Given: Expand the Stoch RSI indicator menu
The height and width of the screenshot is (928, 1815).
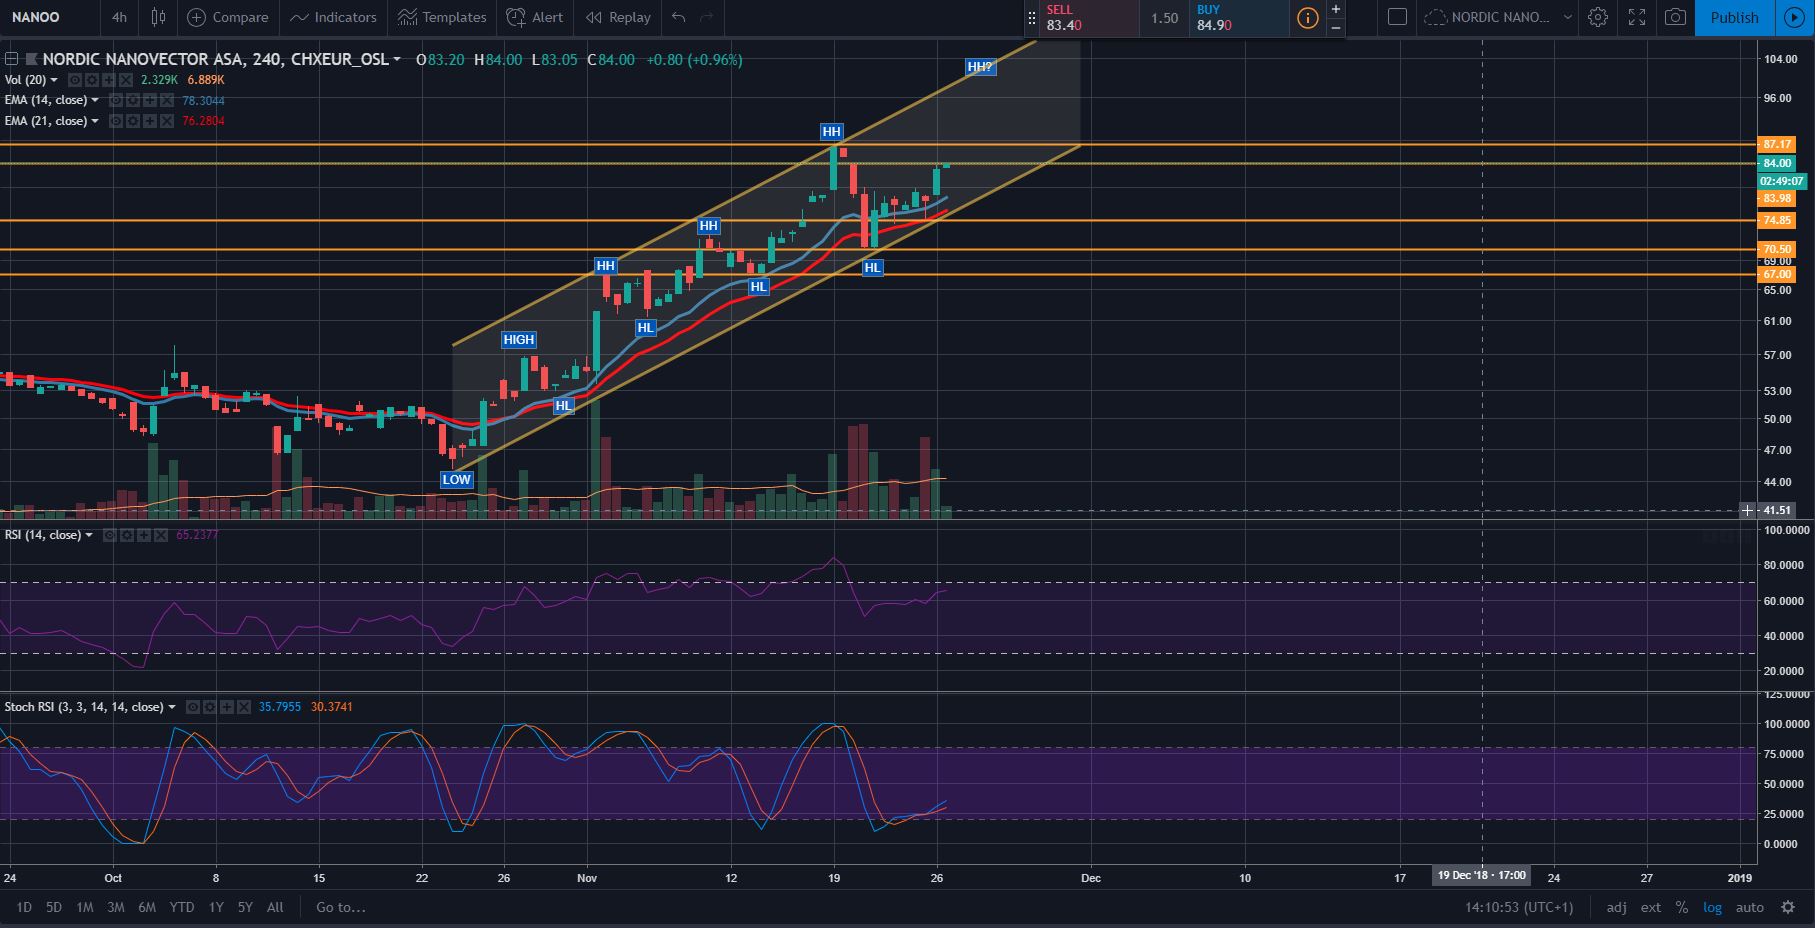Looking at the screenshot, I should click(x=172, y=707).
